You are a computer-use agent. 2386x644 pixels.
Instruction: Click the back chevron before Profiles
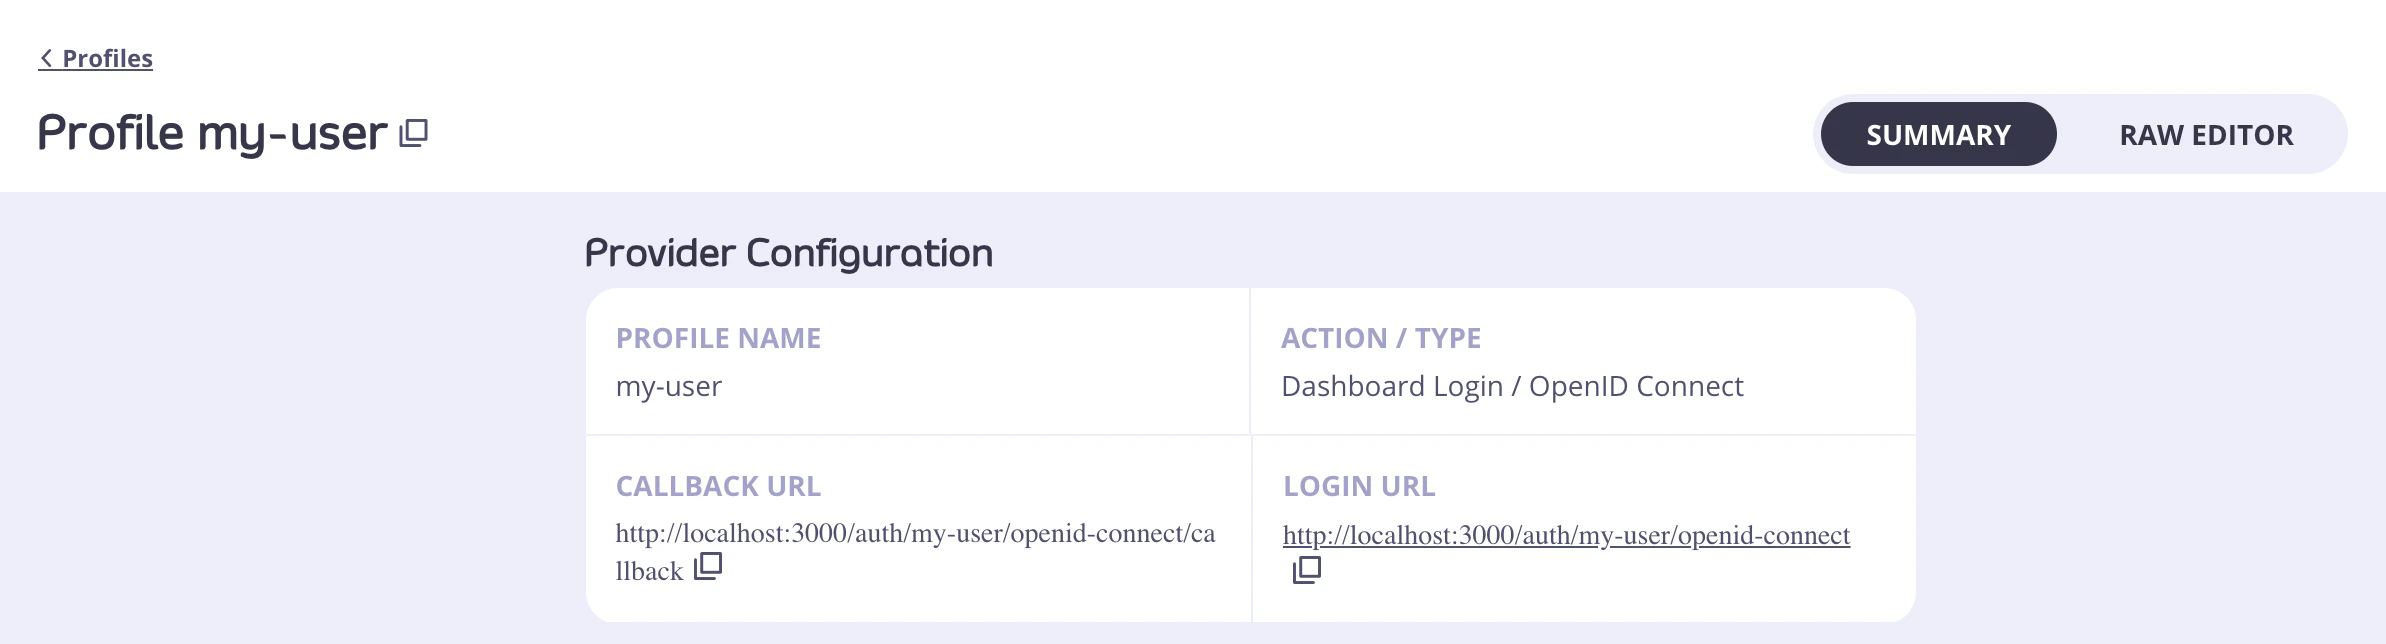coord(45,58)
